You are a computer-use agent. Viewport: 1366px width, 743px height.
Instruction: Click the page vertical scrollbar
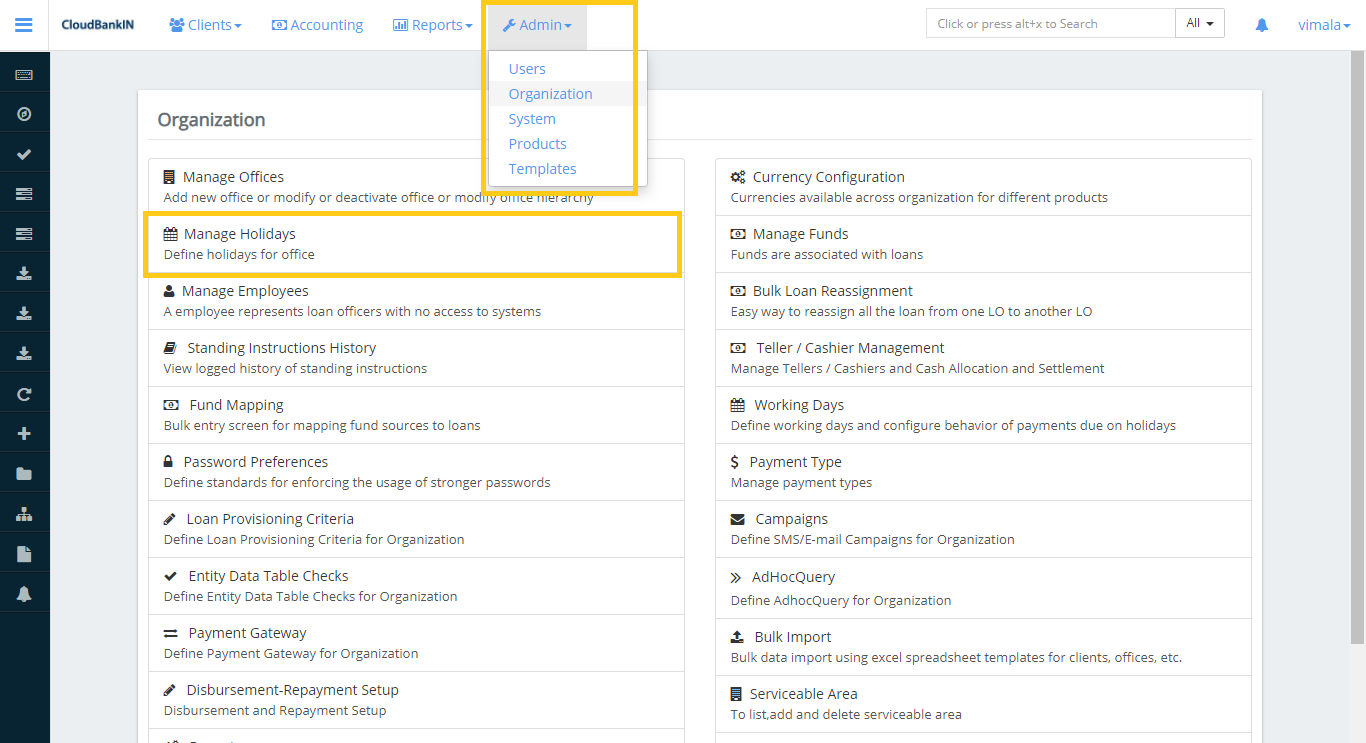pyautogui.click(x=1357, y=350)
